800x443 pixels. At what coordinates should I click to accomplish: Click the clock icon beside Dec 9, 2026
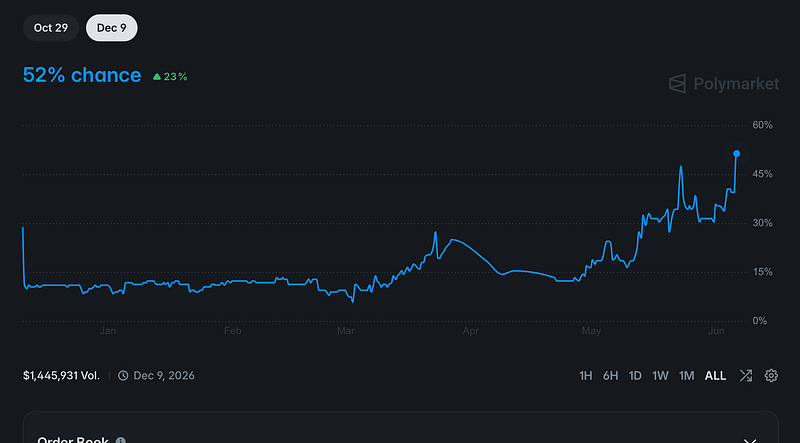click(x=123, y=376)
